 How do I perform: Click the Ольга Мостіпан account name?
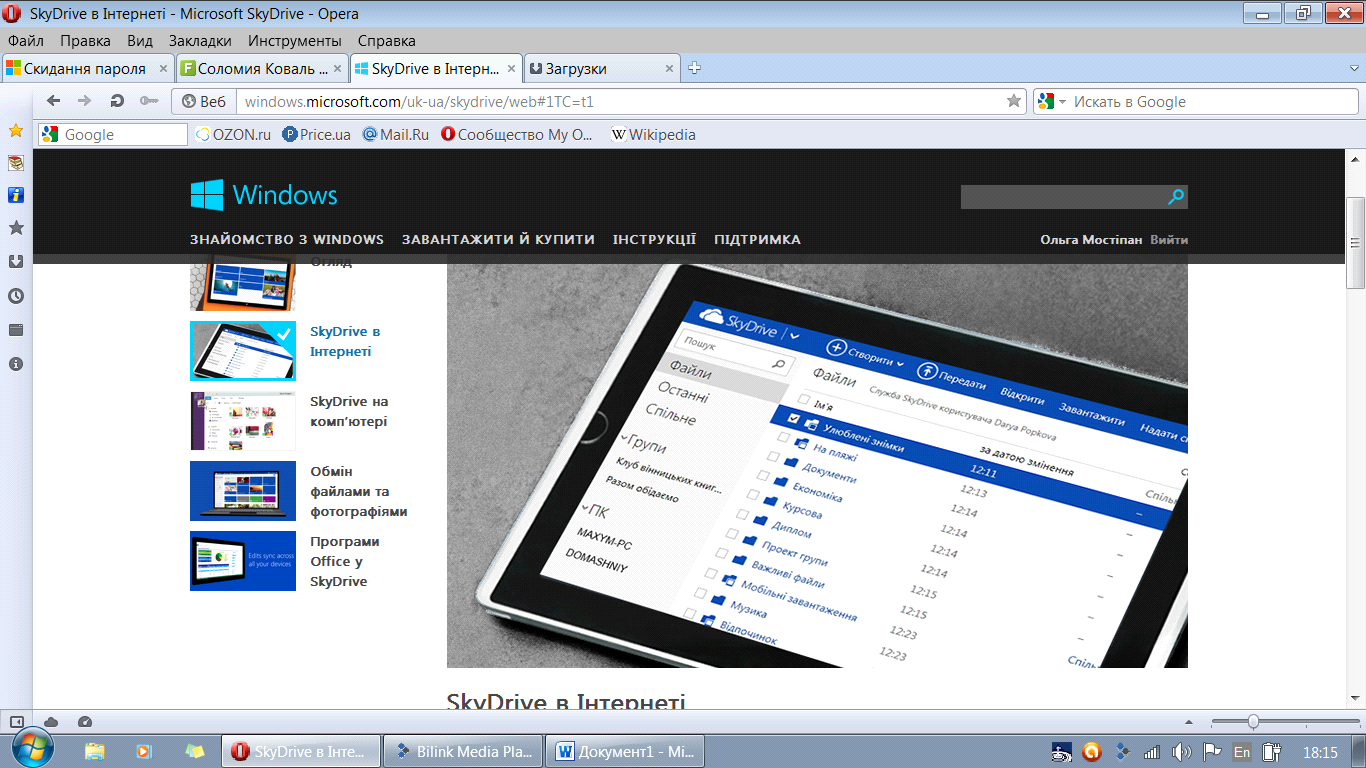(x=1091, y=240)
